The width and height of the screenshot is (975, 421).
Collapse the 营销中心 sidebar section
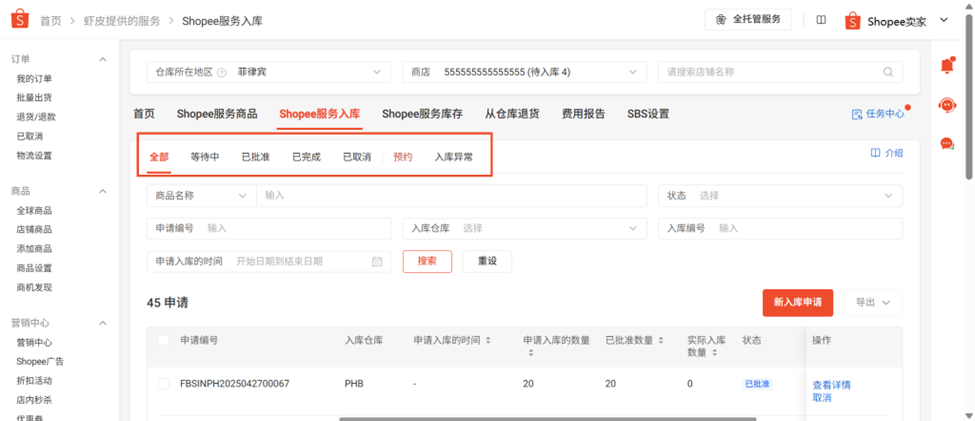tap(103, 323)
